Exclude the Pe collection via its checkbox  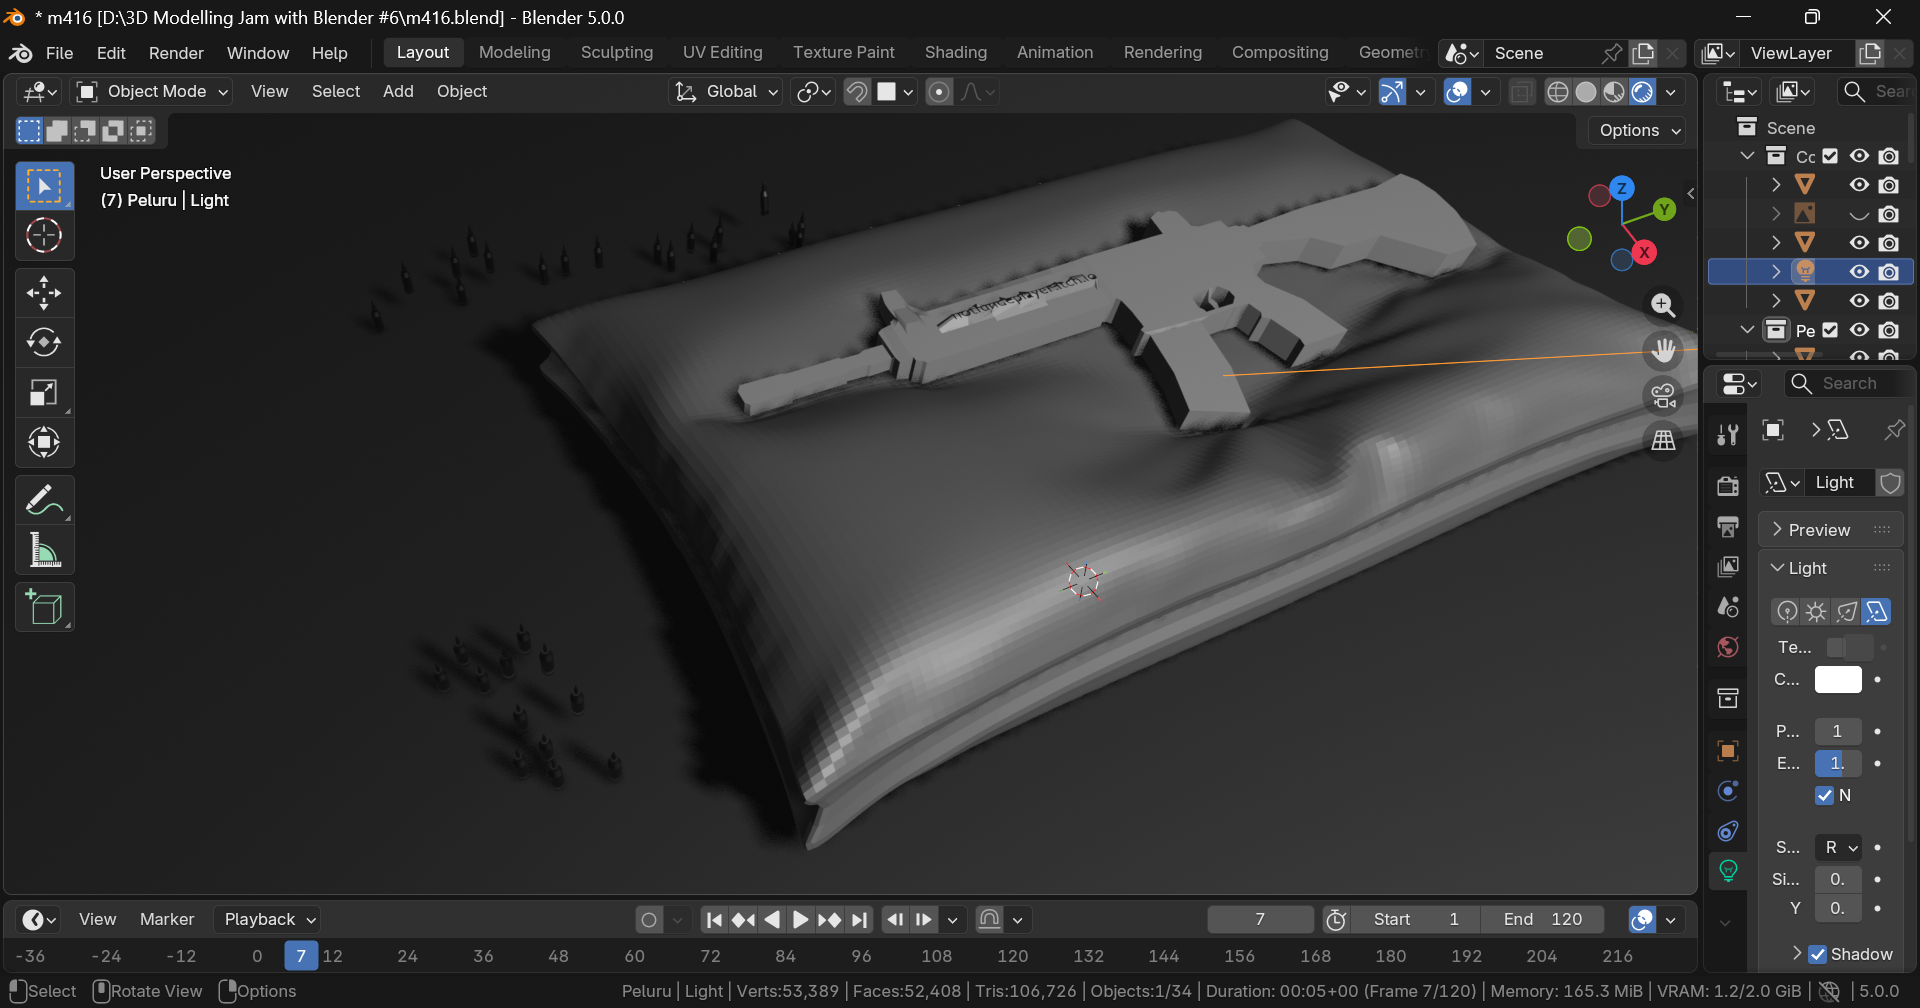(1831, 330)
